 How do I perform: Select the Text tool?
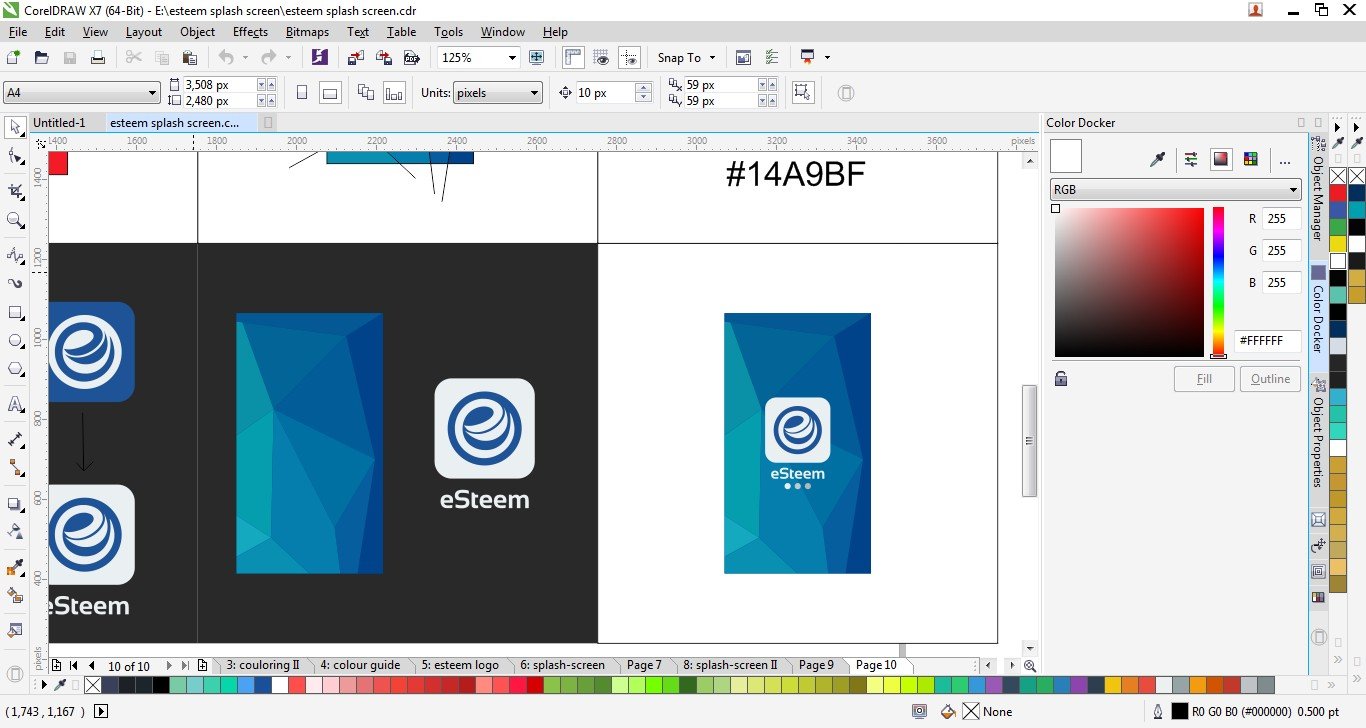point(15,404)
